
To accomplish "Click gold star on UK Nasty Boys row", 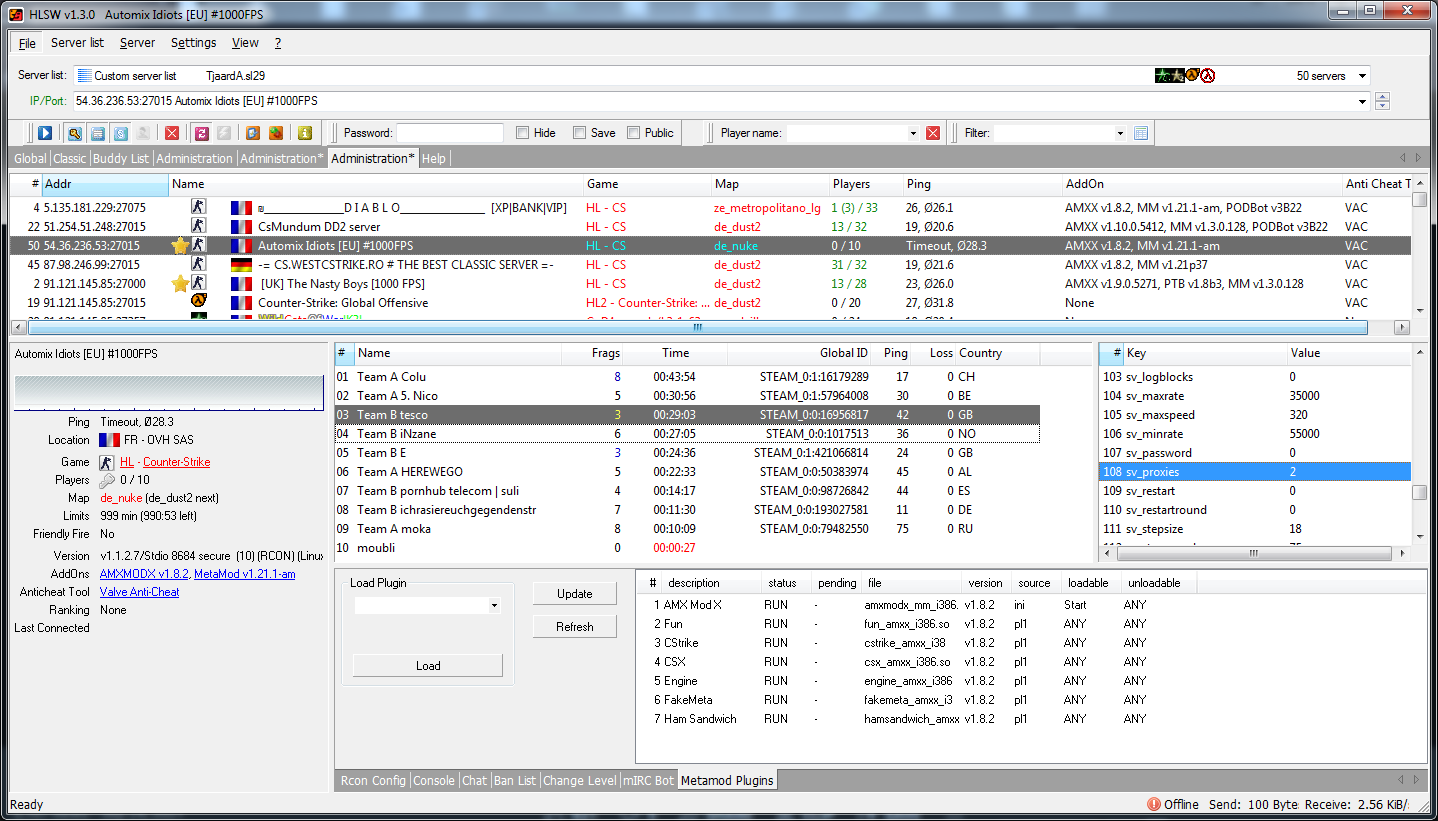I will tap(180, 284).
